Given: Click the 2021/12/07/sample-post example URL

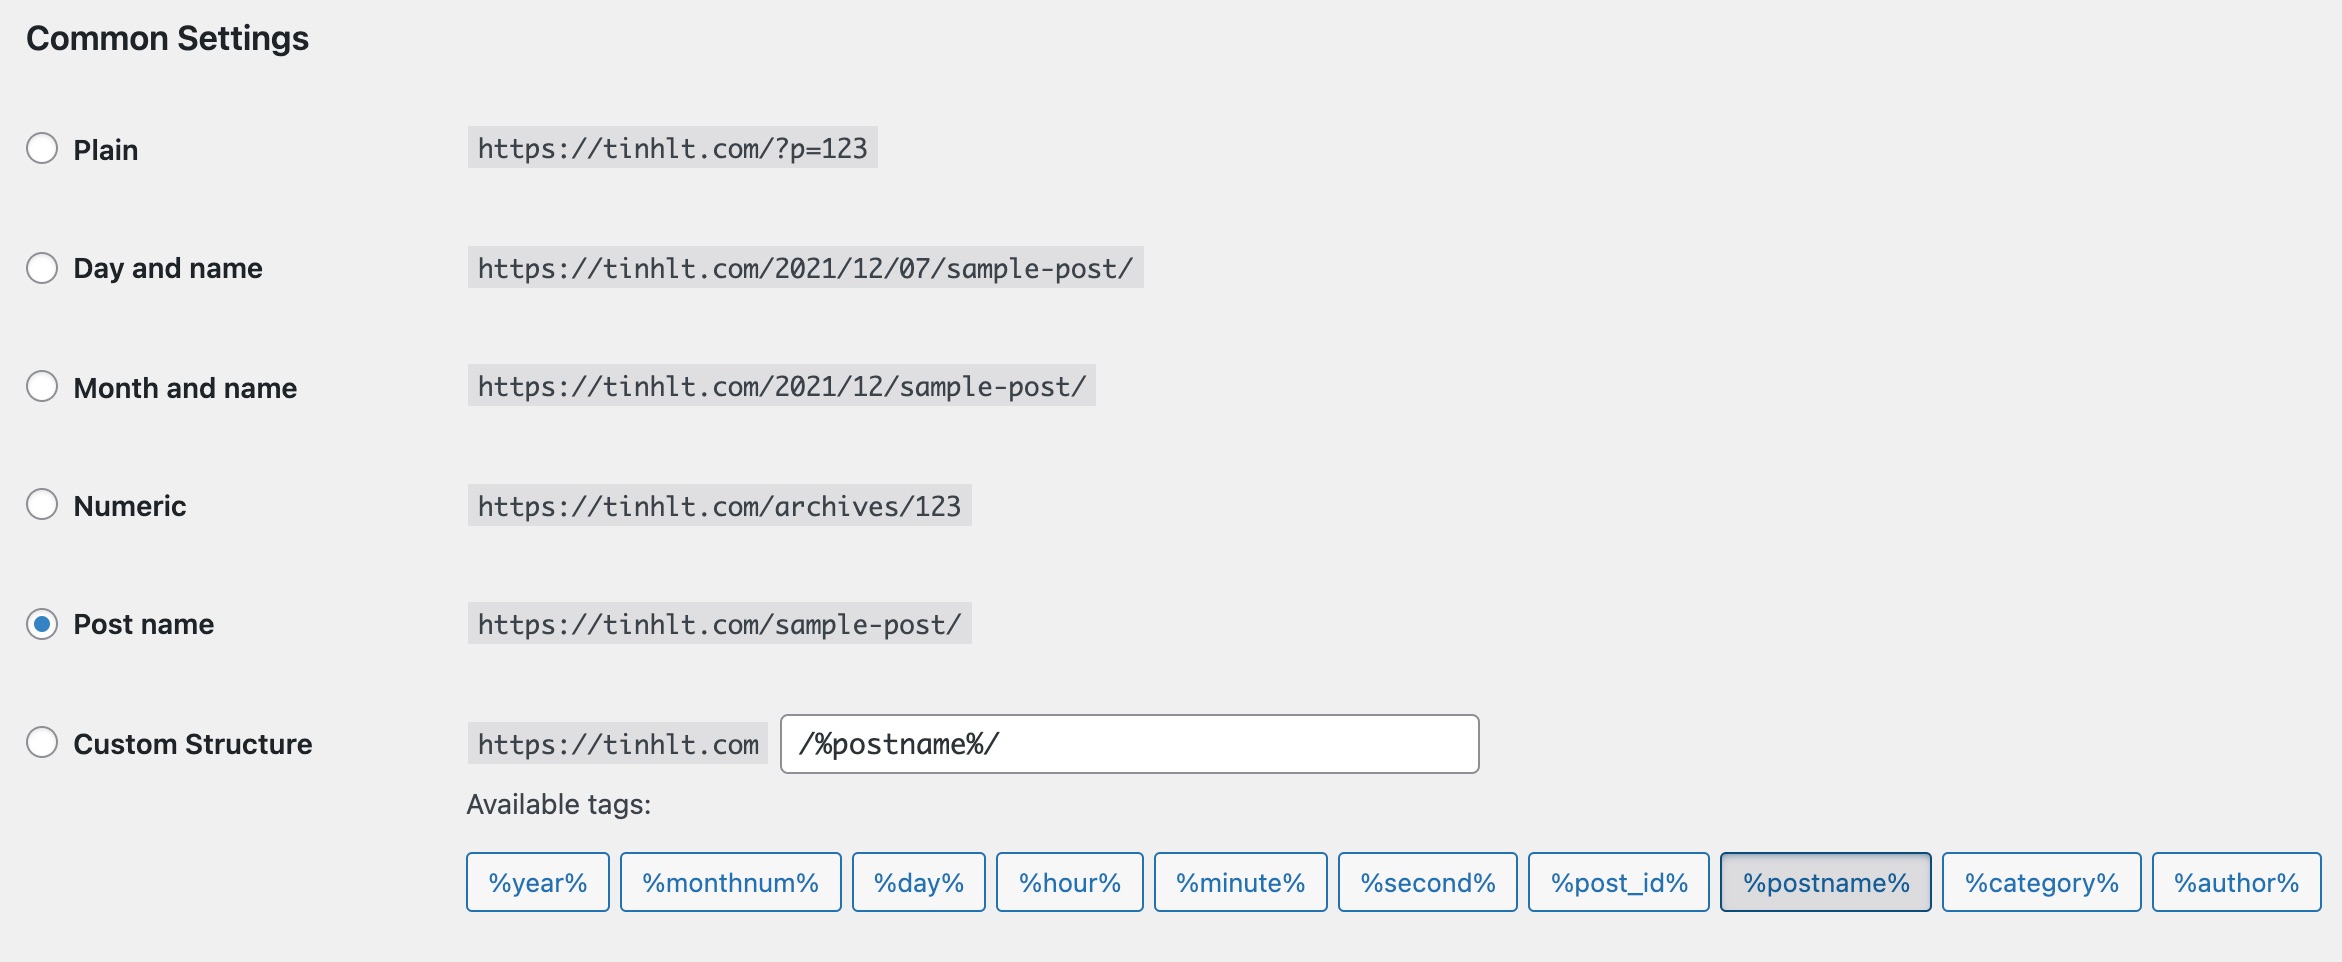Looking at the screenshot, I should (x=806, y=268).
